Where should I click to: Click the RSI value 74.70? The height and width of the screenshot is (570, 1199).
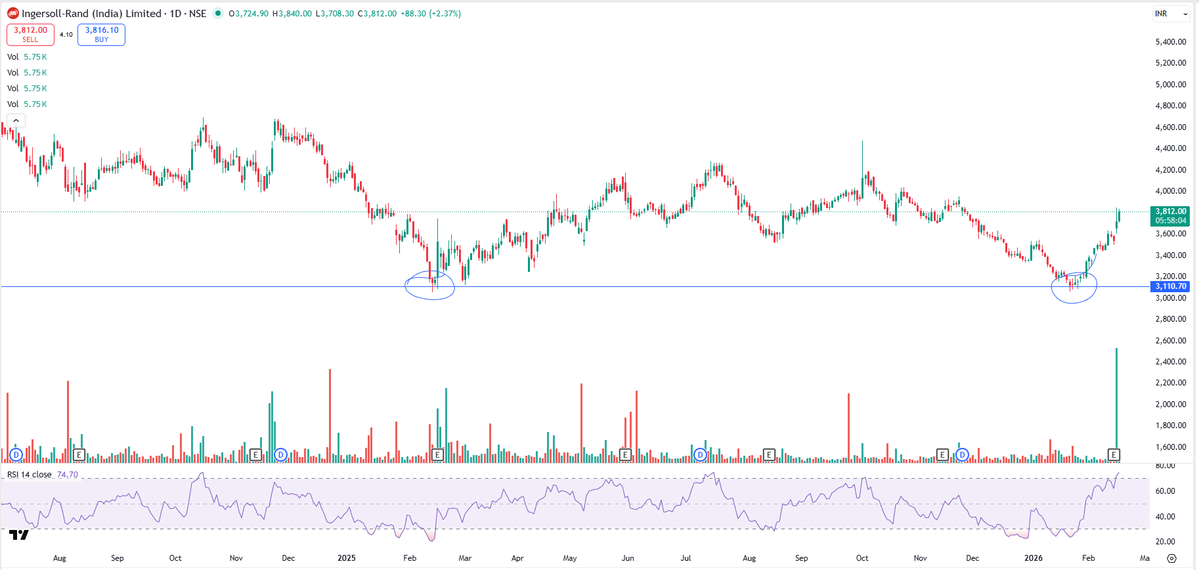click(x=67, y=474)
